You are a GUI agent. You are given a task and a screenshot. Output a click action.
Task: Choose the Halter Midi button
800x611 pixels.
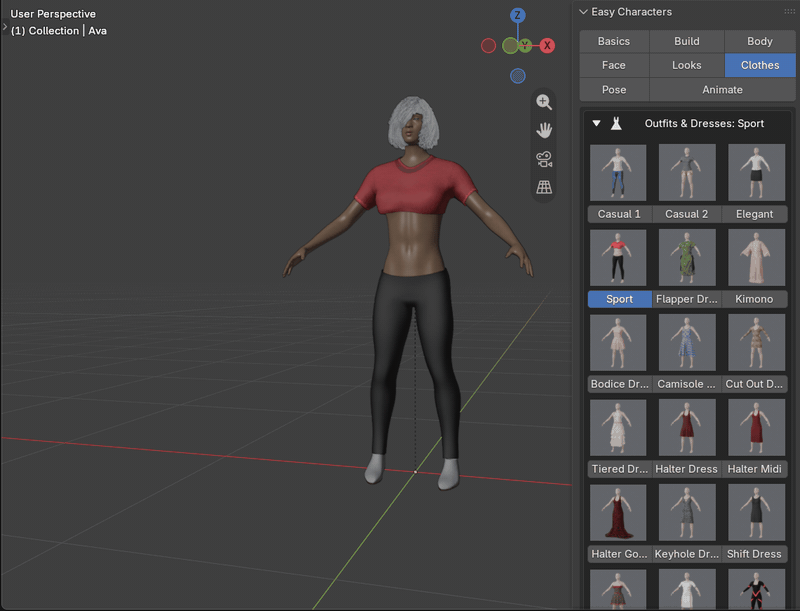coord(755,469)
